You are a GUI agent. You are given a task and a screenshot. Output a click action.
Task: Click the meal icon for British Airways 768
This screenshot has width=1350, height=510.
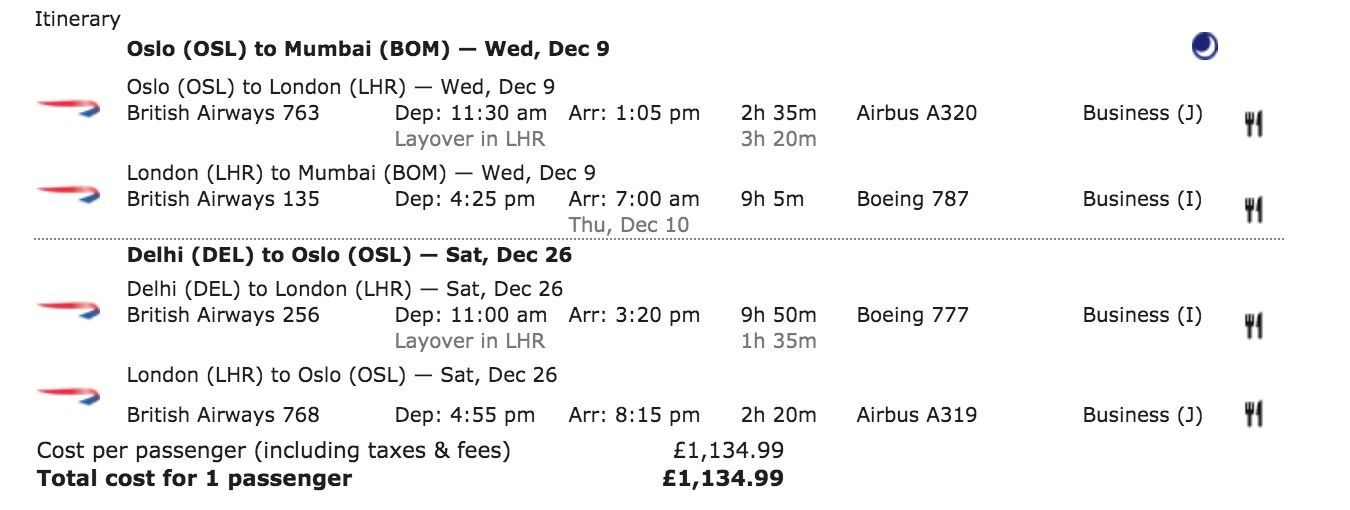click(x=1253, y=414)
